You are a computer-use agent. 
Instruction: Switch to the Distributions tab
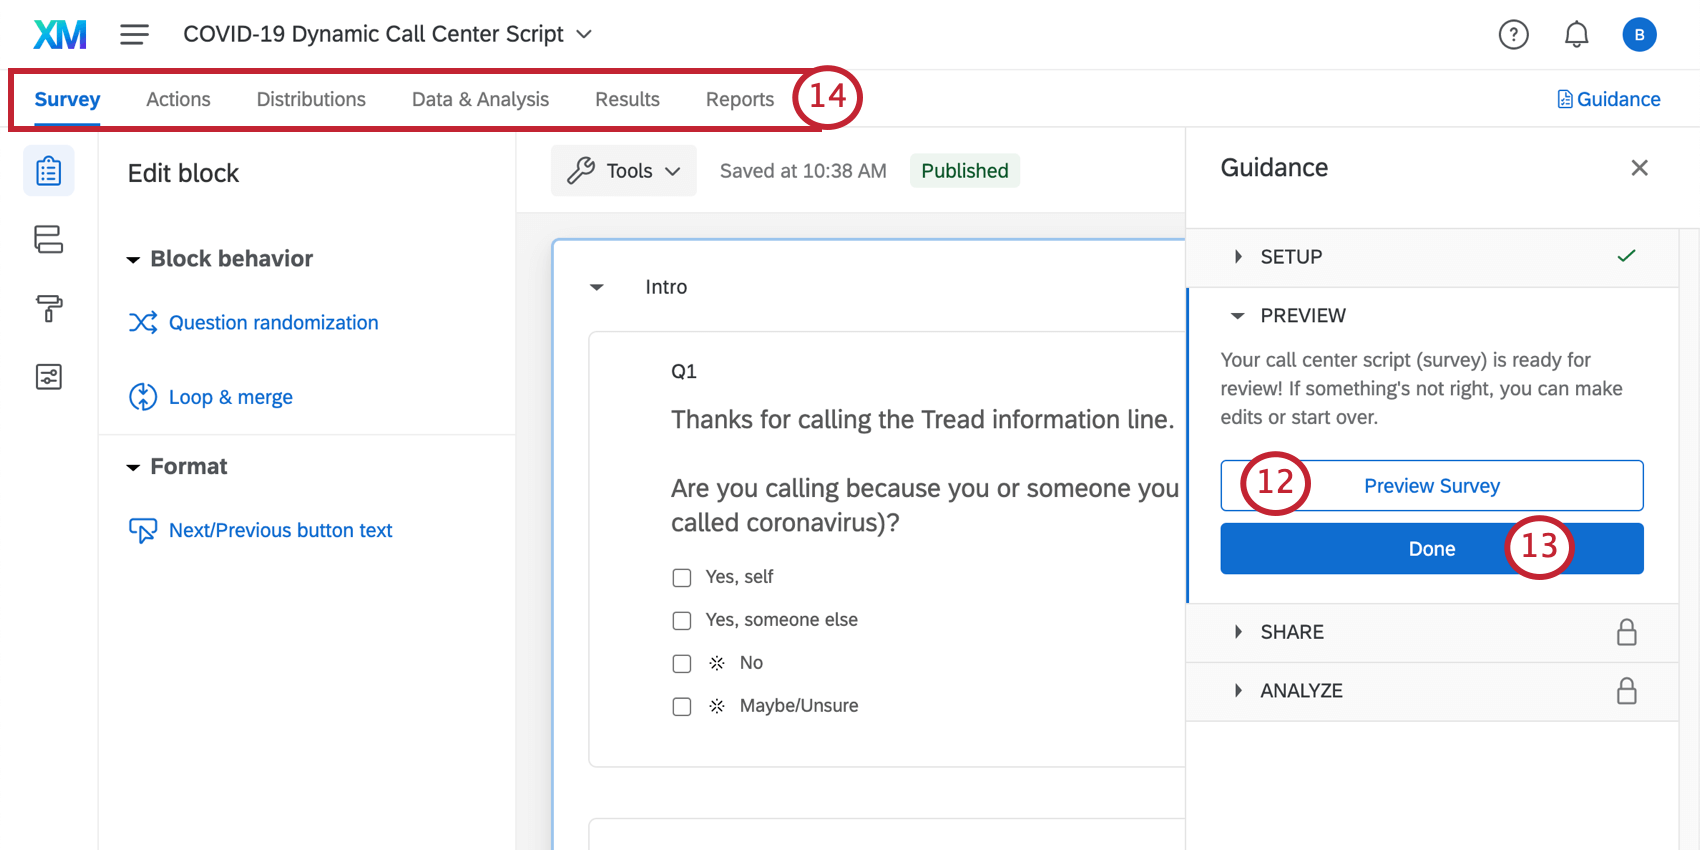tap(311, 99)
